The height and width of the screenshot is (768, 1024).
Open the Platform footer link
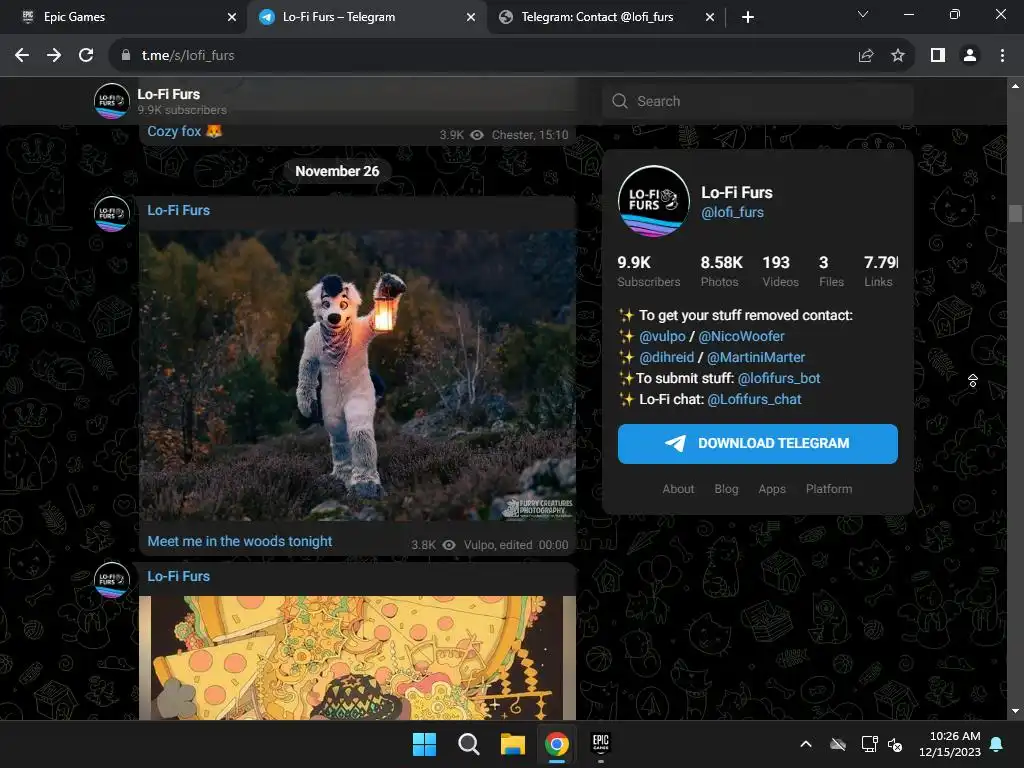pyautogui.click(x=829, y=489)
